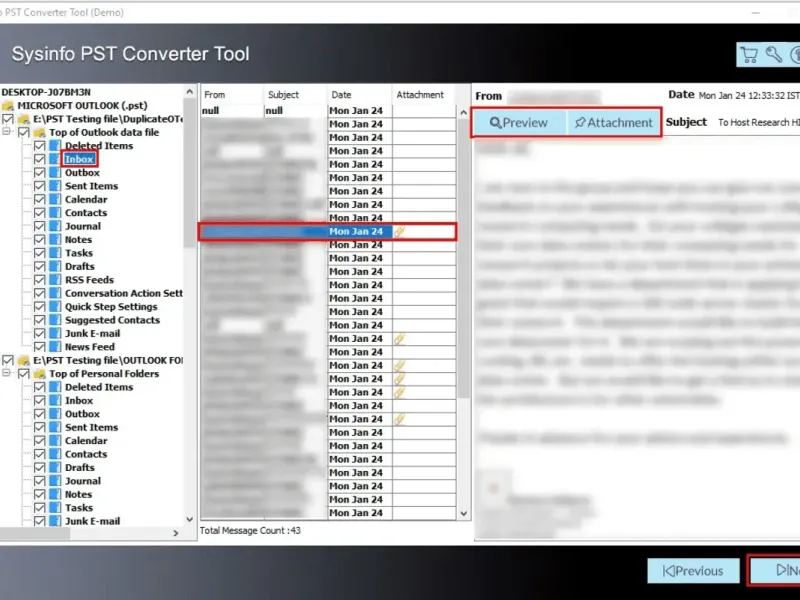Screen dimensions: 800x600
Task: Click the blue icon beside the first Calendar
Action: [x=55, y=199]
